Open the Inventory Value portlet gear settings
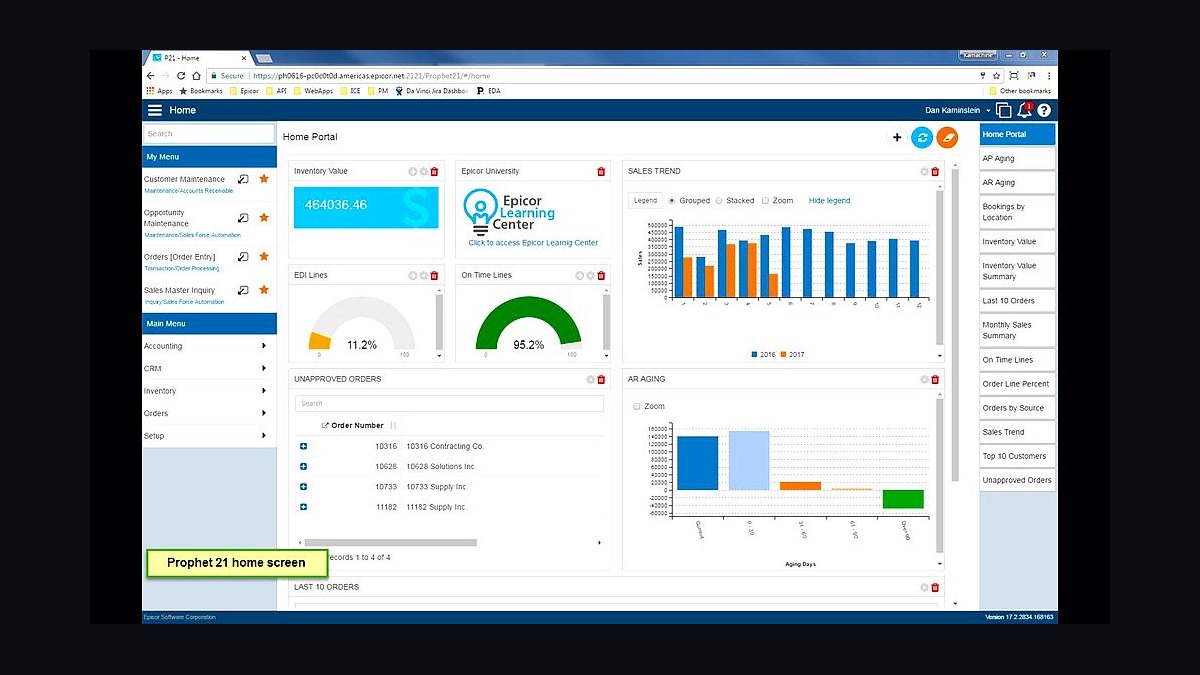Viewport: 1200px width, 675px height. point(424,171)
